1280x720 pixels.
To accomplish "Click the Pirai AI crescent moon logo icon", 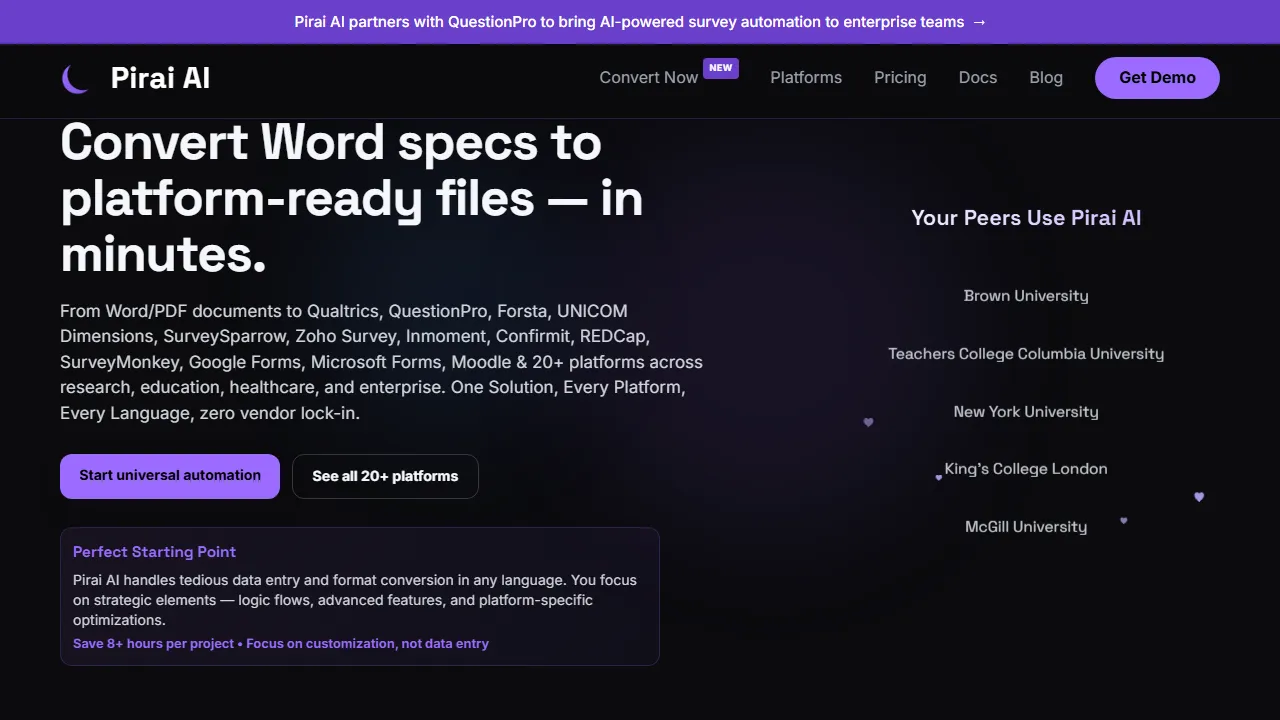I will (x=75, y=78).
